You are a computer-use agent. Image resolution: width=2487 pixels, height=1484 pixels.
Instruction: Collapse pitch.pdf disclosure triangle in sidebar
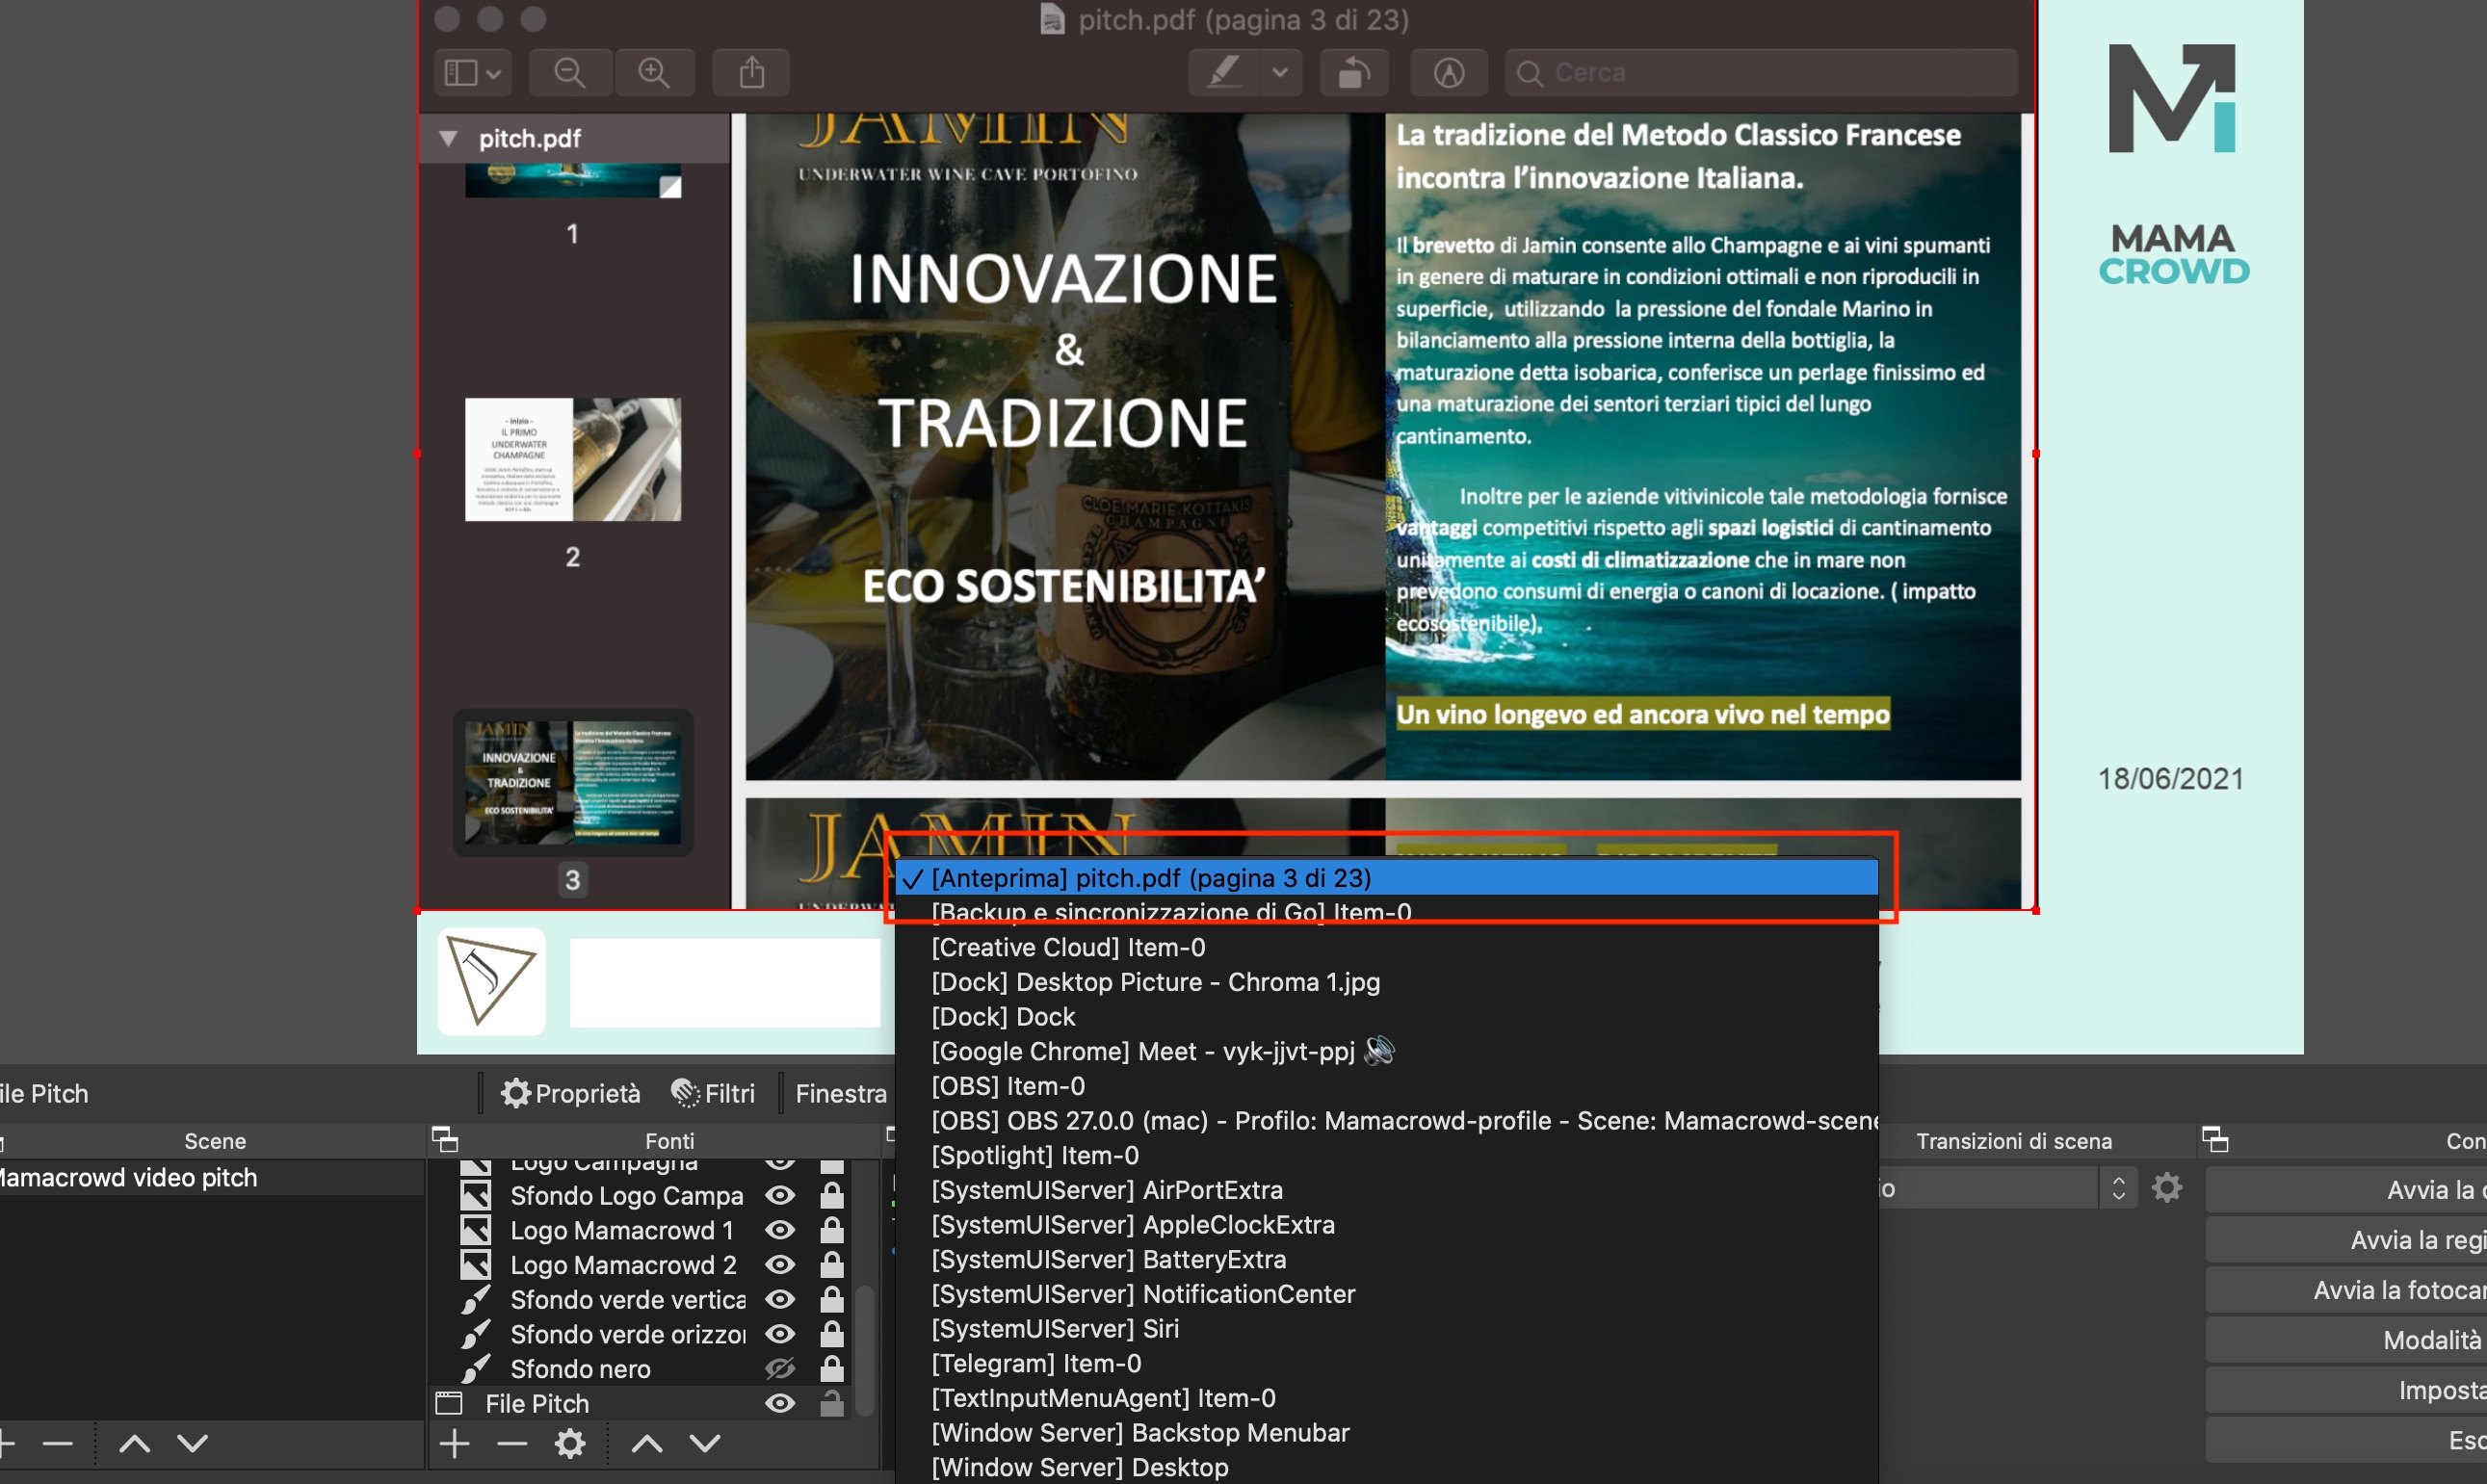pyautogui.click(x=448, y=138)
